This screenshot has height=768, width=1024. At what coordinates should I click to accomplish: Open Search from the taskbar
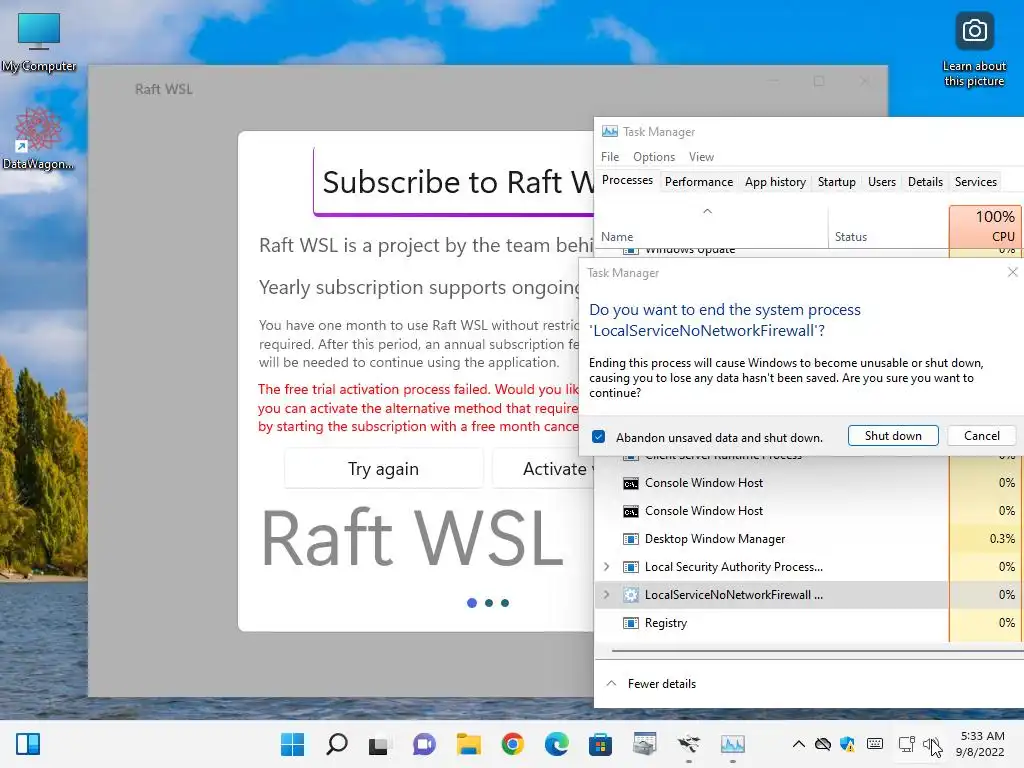click(336, 744)
